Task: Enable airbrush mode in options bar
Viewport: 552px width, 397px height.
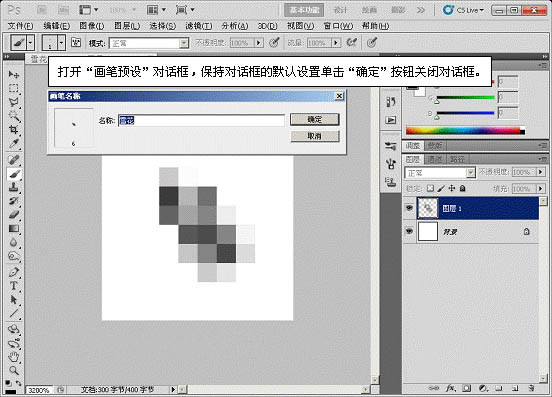Action: pos(351,43)
